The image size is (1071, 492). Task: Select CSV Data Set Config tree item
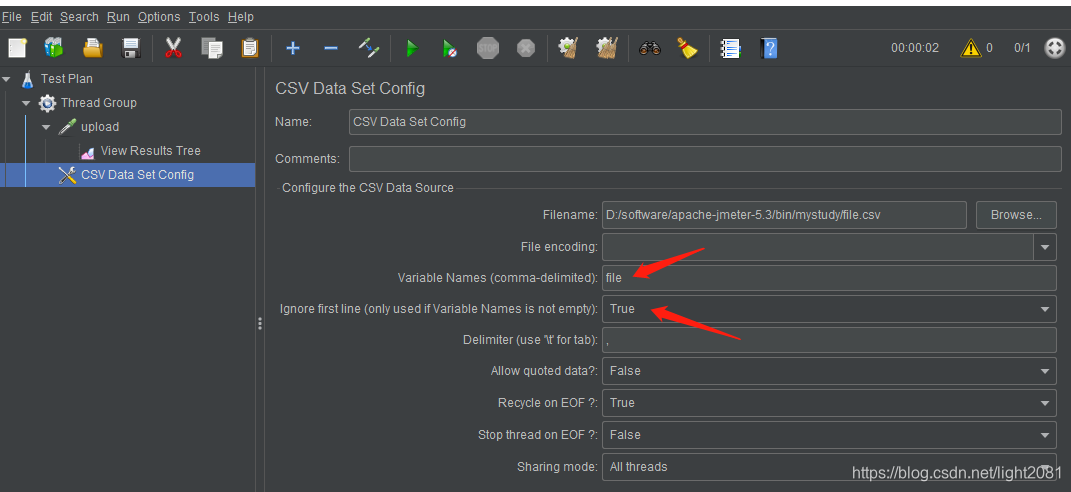(137, 175)
